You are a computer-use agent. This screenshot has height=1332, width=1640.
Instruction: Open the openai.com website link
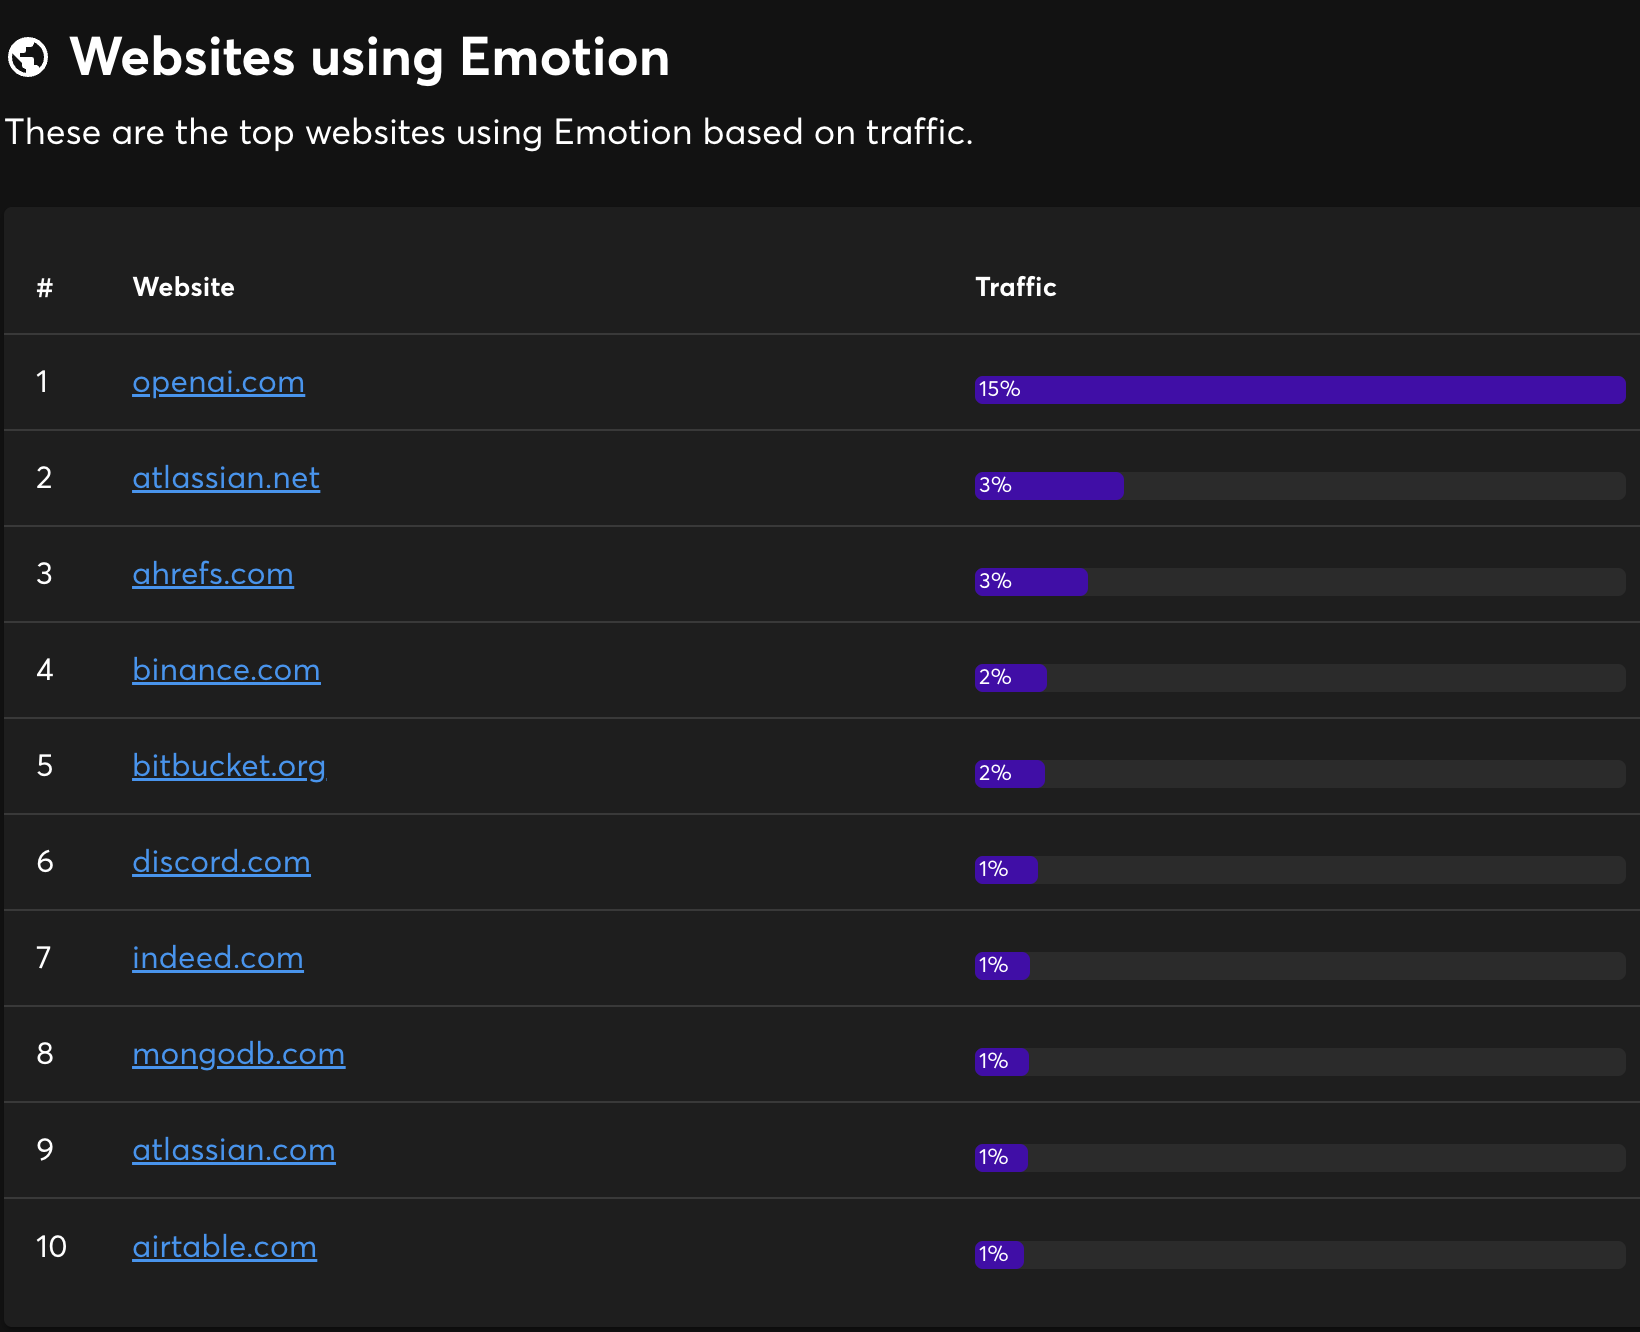click(x=218, y=382)
